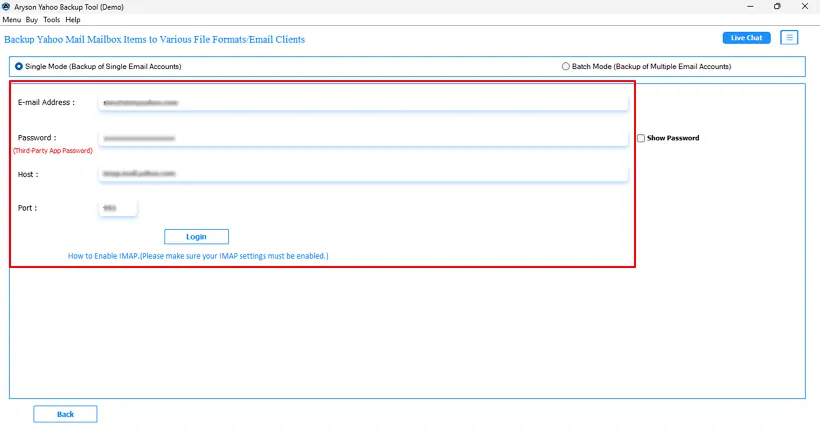This screenshot has height=432, width=820.
Task: Select Batch Mode radio button
Action: 565,66
